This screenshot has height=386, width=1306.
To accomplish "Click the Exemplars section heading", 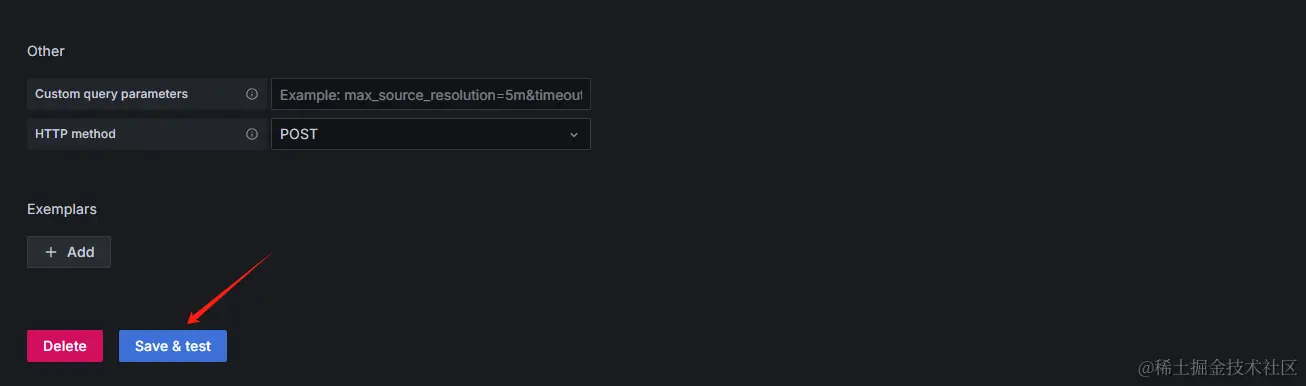I will click(x=62, y=209).
